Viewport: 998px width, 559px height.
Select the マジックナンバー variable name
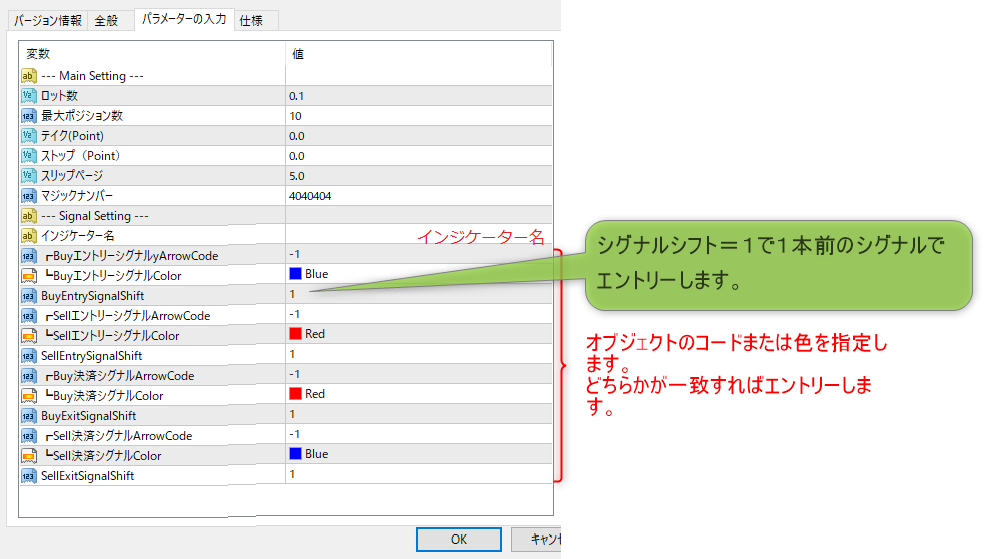coord(77,195)
